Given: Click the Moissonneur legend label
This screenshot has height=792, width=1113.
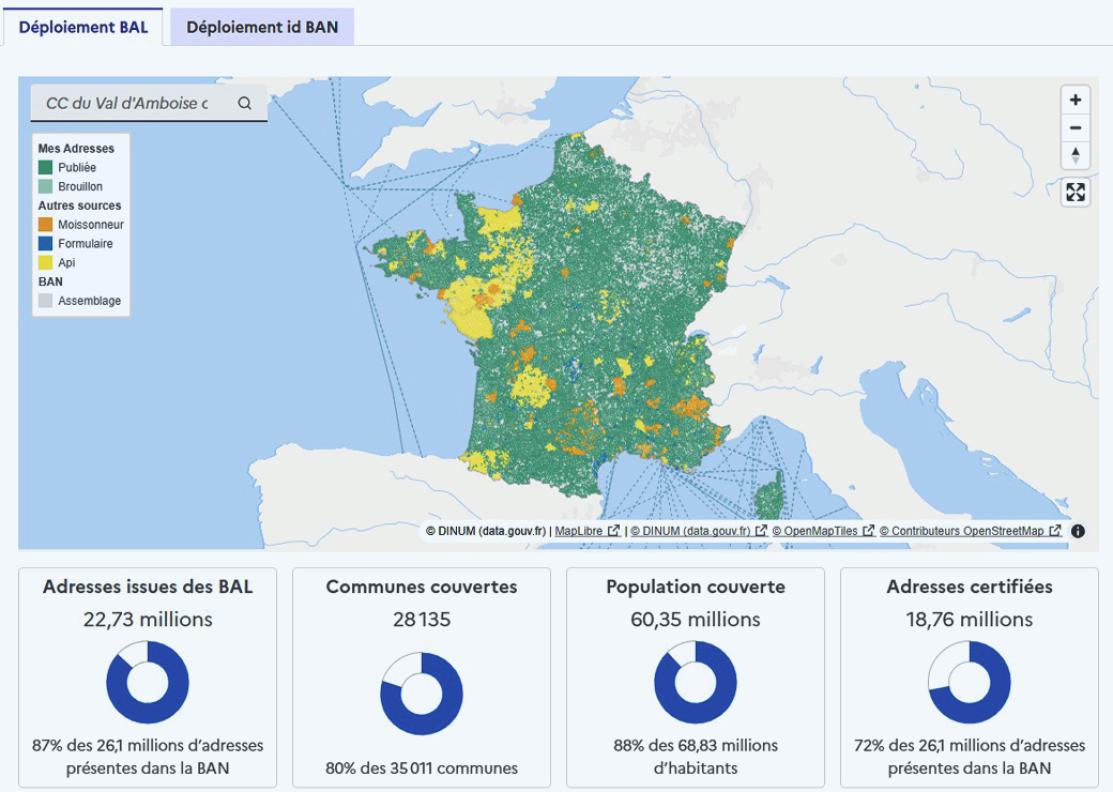Looking at the screenshot, I should click(x=91, y=224).
